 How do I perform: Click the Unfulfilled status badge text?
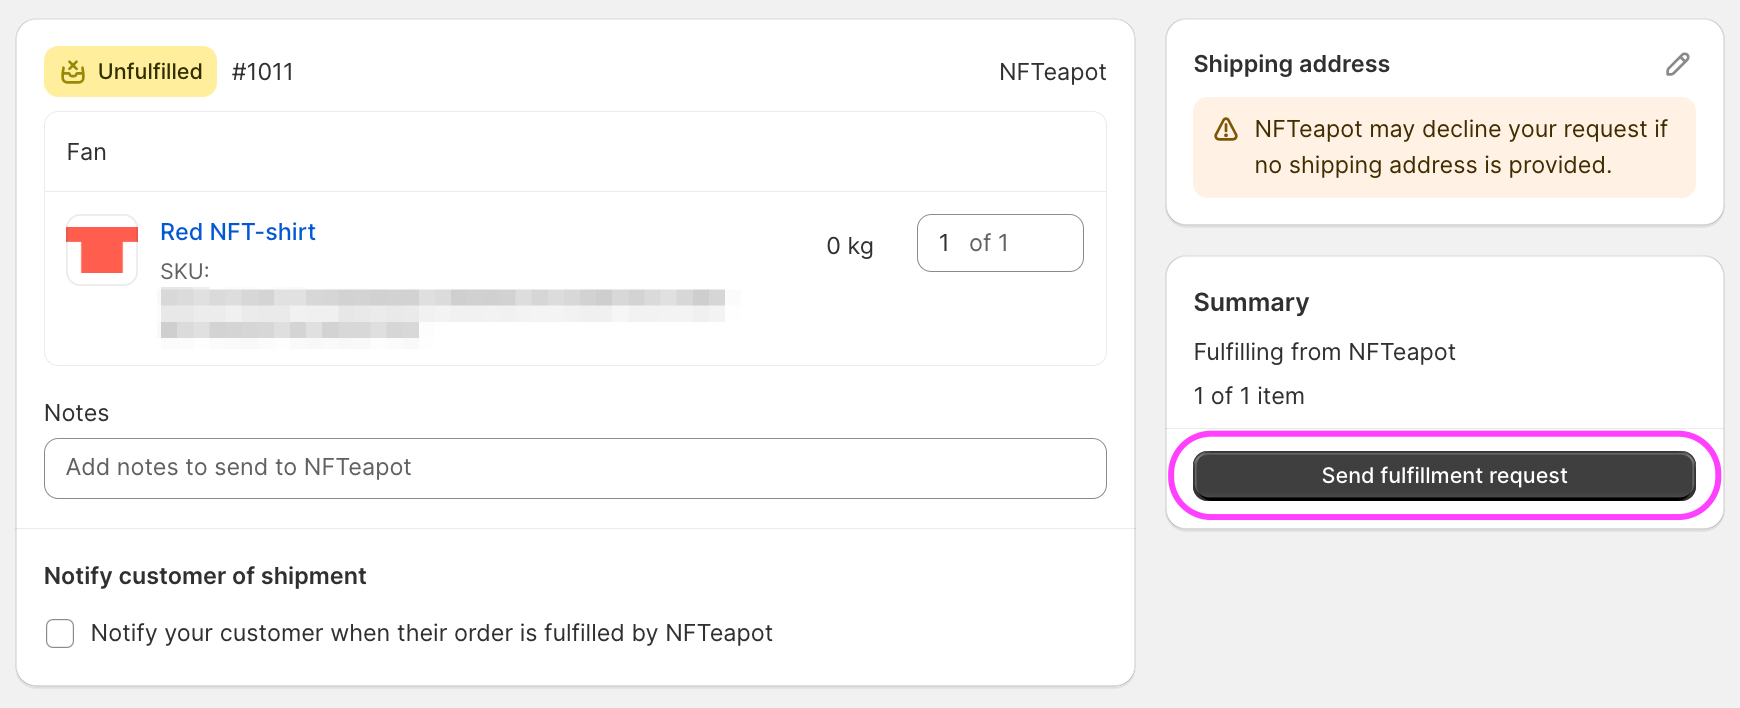click(150, 72)
